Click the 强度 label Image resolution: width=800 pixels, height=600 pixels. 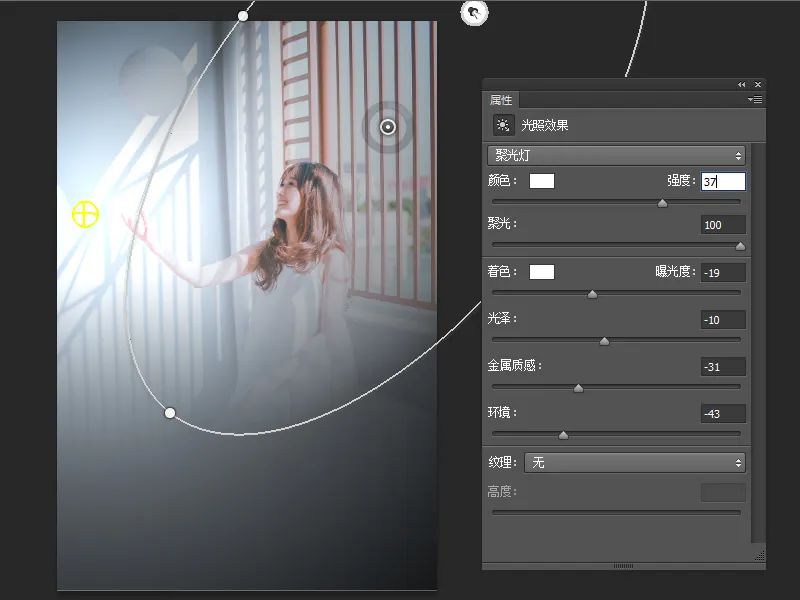point(681,181)
